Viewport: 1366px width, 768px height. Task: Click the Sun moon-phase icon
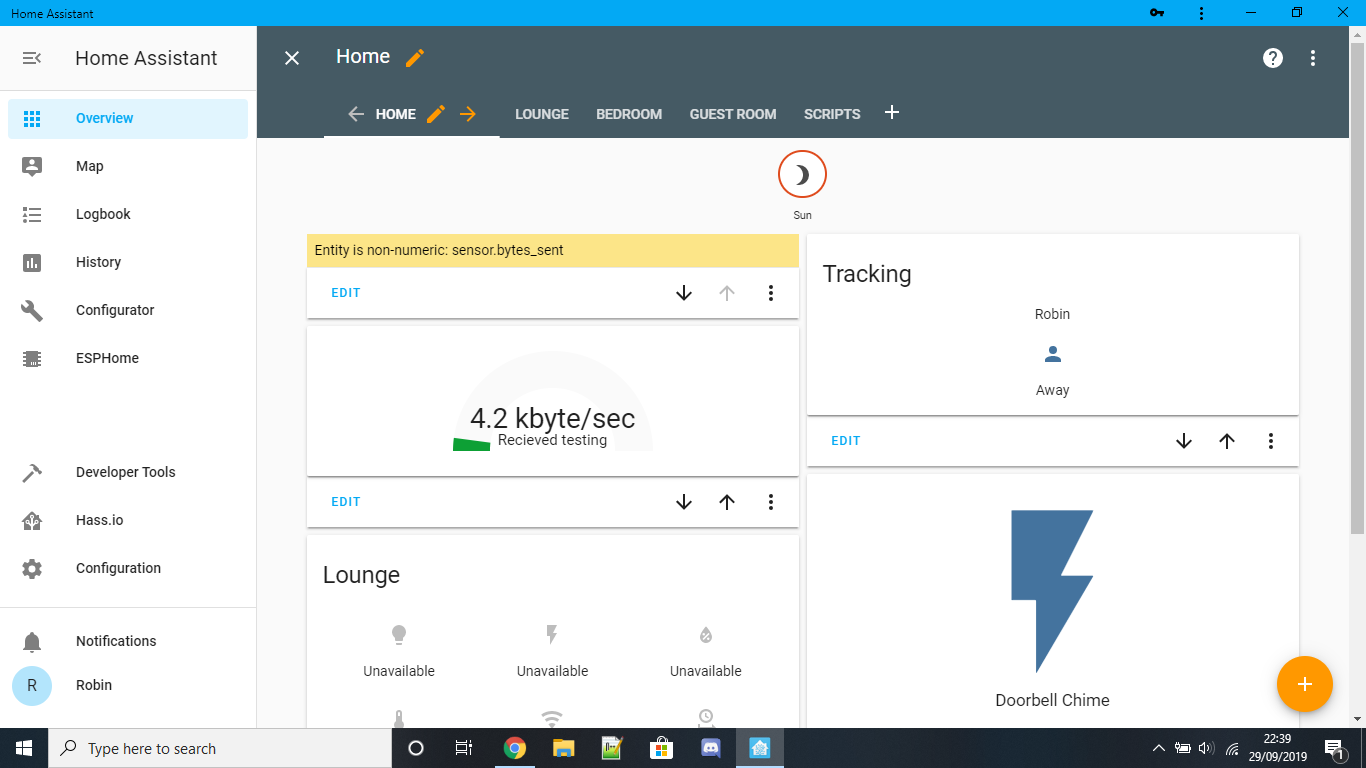(x=802, y=175)
